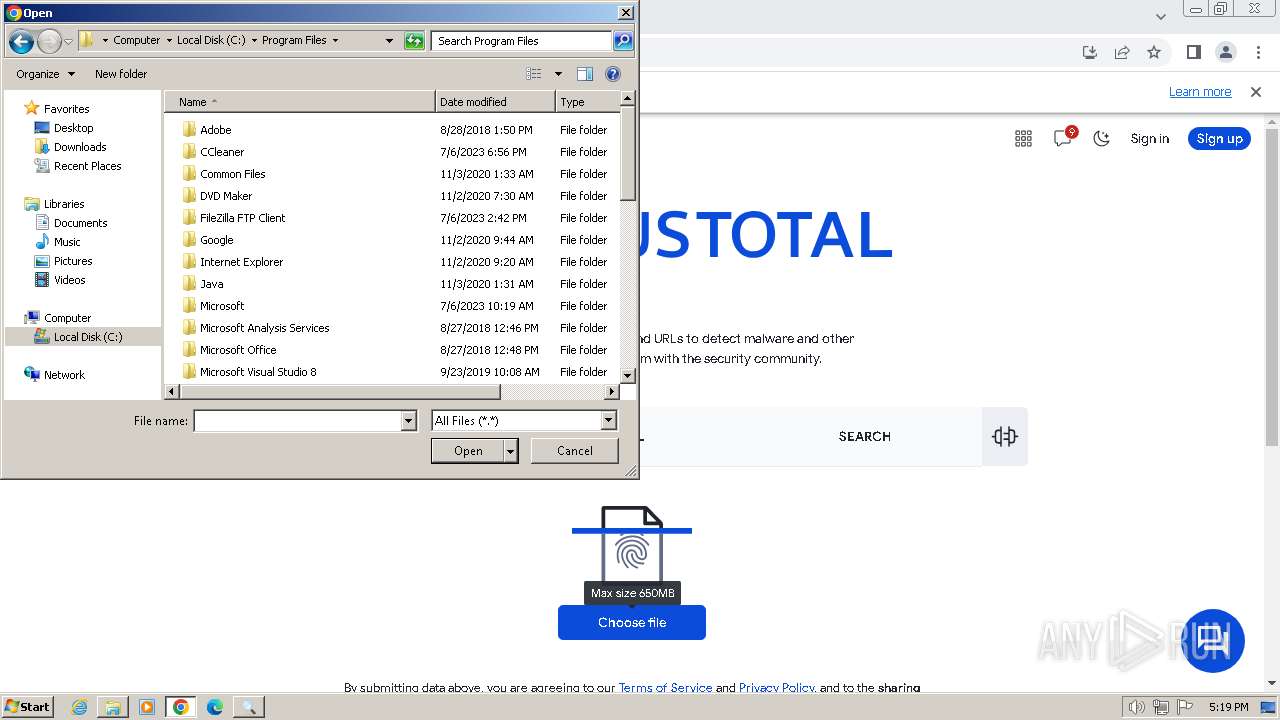This screenshot has height=720, width=1280.
Task: Open Internet Explorer from taskbar
Action: point(79,707)
